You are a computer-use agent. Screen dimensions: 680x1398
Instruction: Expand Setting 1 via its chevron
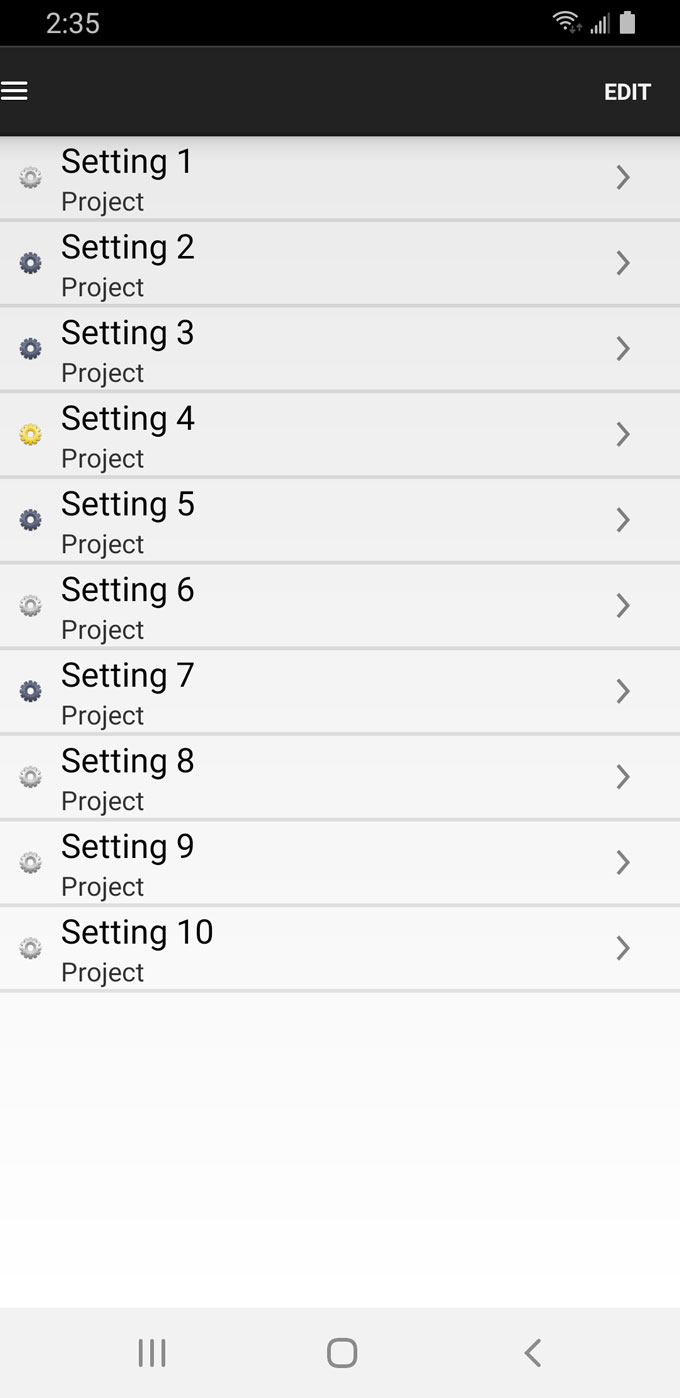pos(622,177)
